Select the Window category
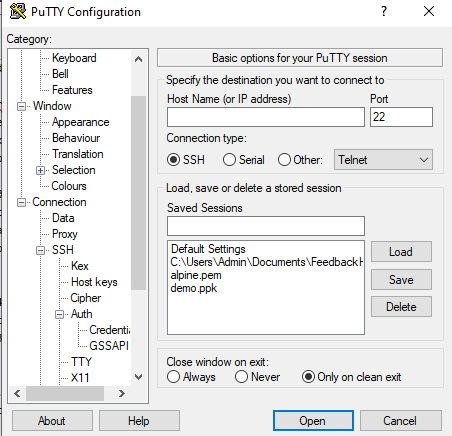Image resolution: width=452 pixels, height=436 pixels. tap(52, 106)
